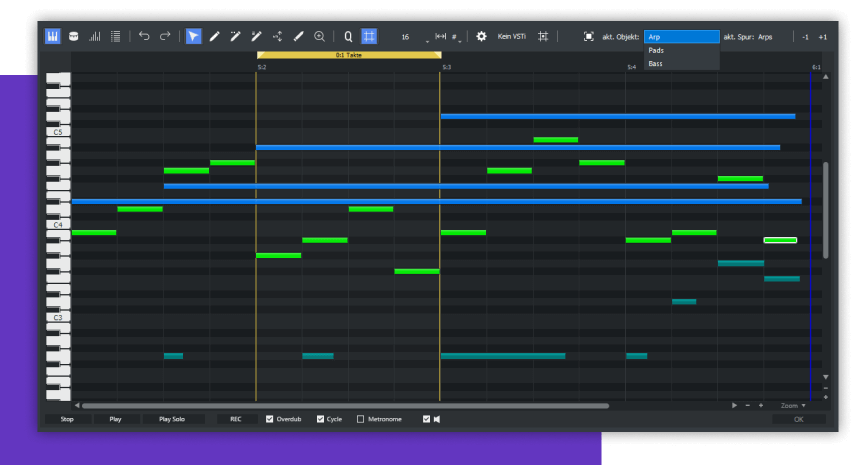
Task: Click the C5 piano key
Action: [x=57, y=132]
